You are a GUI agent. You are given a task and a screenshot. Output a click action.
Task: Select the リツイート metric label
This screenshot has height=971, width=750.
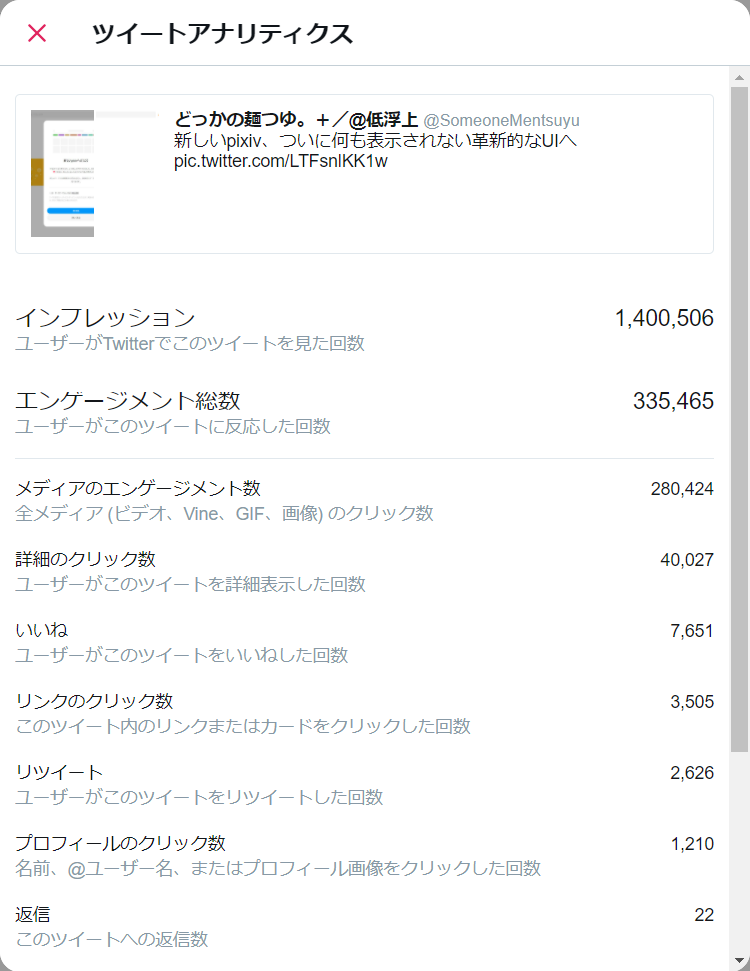coord(59,772)
